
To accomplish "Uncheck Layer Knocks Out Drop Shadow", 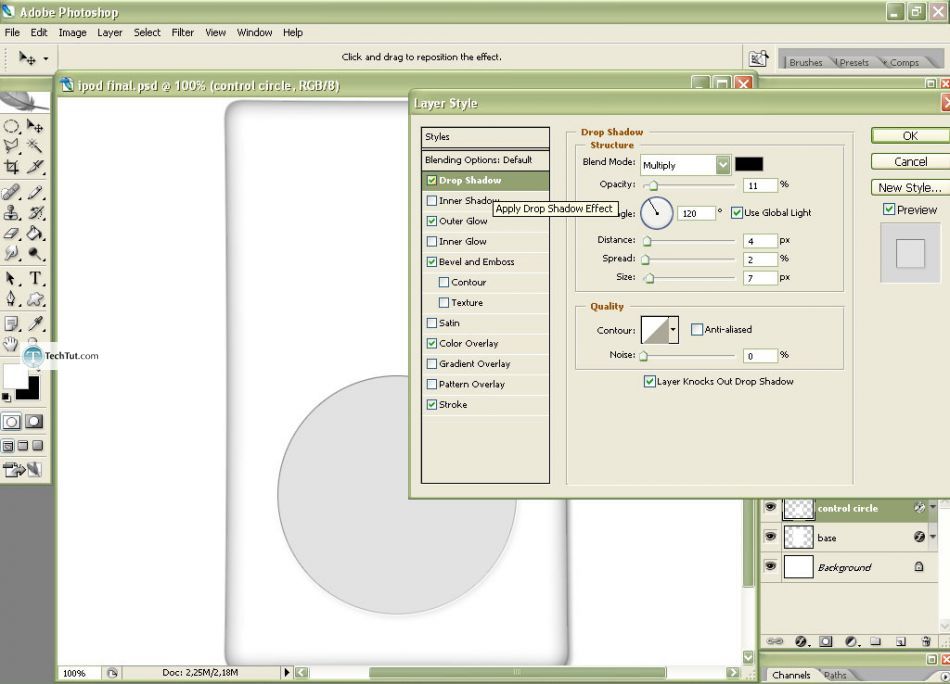I will [649, 382].
